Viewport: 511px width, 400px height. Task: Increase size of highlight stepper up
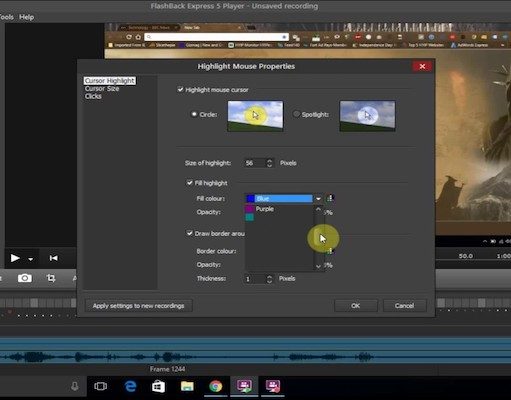(269, 161)
